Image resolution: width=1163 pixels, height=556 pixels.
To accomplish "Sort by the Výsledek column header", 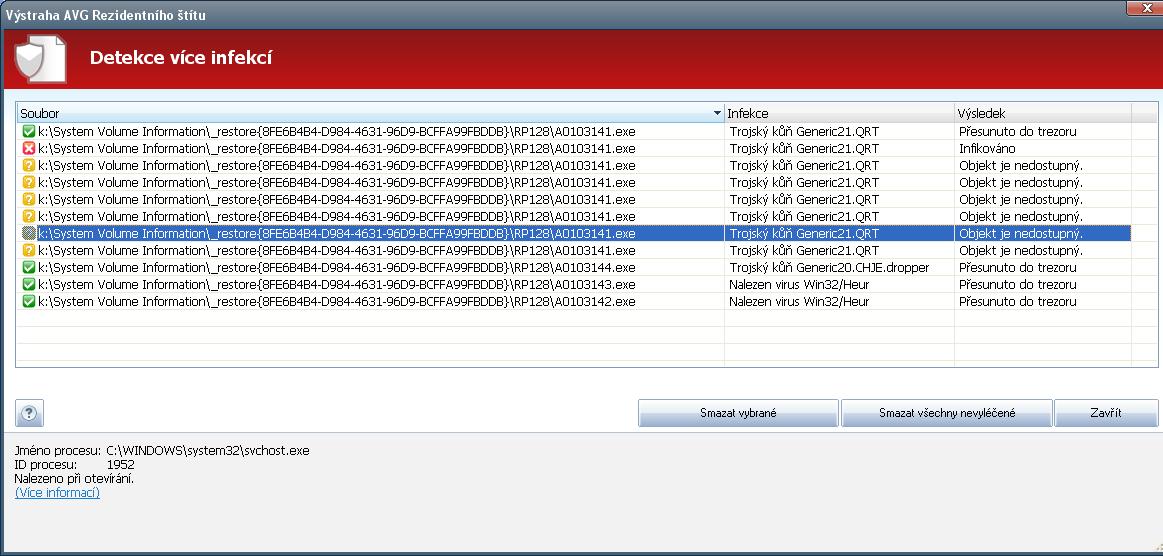I will coord(1042,113).
